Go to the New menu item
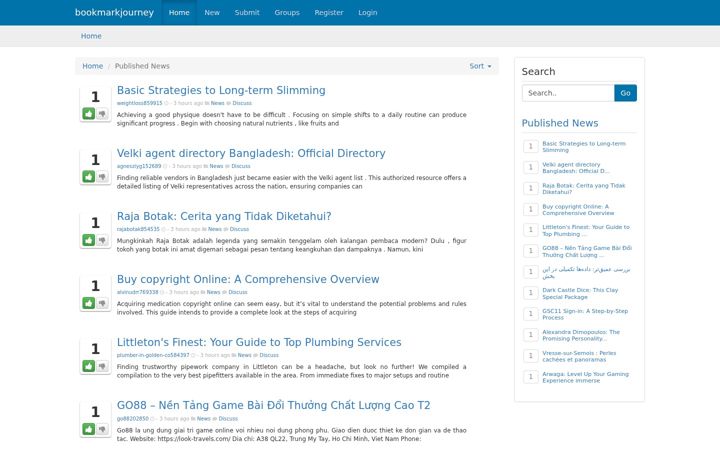The image size is (720, 450). coord(212,12)
